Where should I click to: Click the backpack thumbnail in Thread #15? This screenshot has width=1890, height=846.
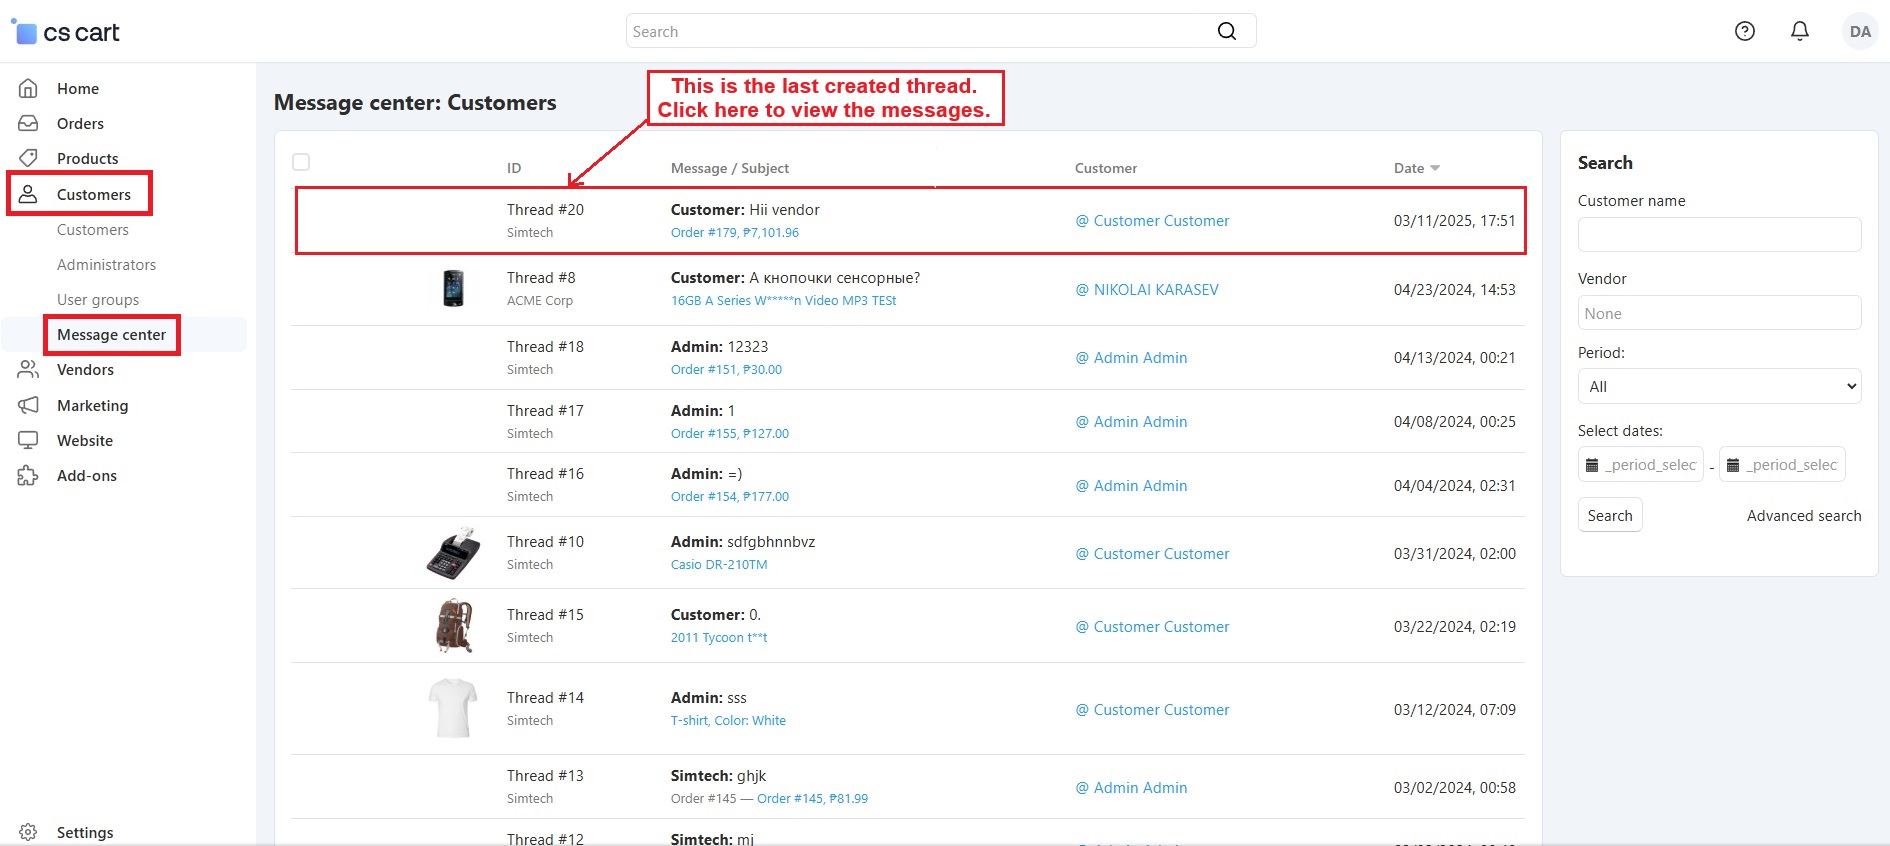pyautogui.click(x=454, y=626)
